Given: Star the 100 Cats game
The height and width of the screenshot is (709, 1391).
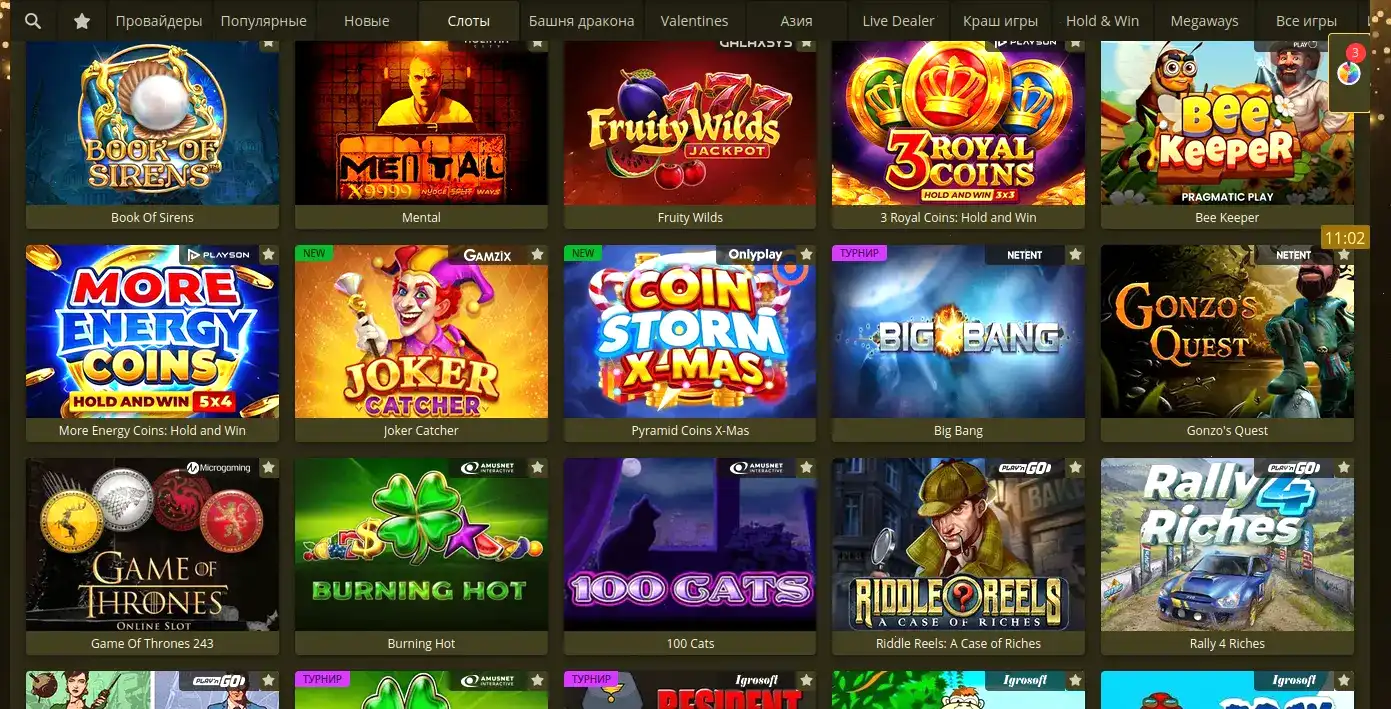Looking at the screenshot, I should pos(806,468).
